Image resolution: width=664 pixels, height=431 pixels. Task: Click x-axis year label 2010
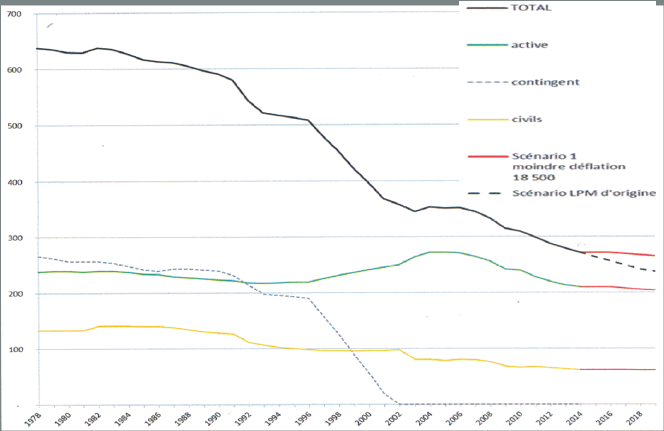click(514, 418)
